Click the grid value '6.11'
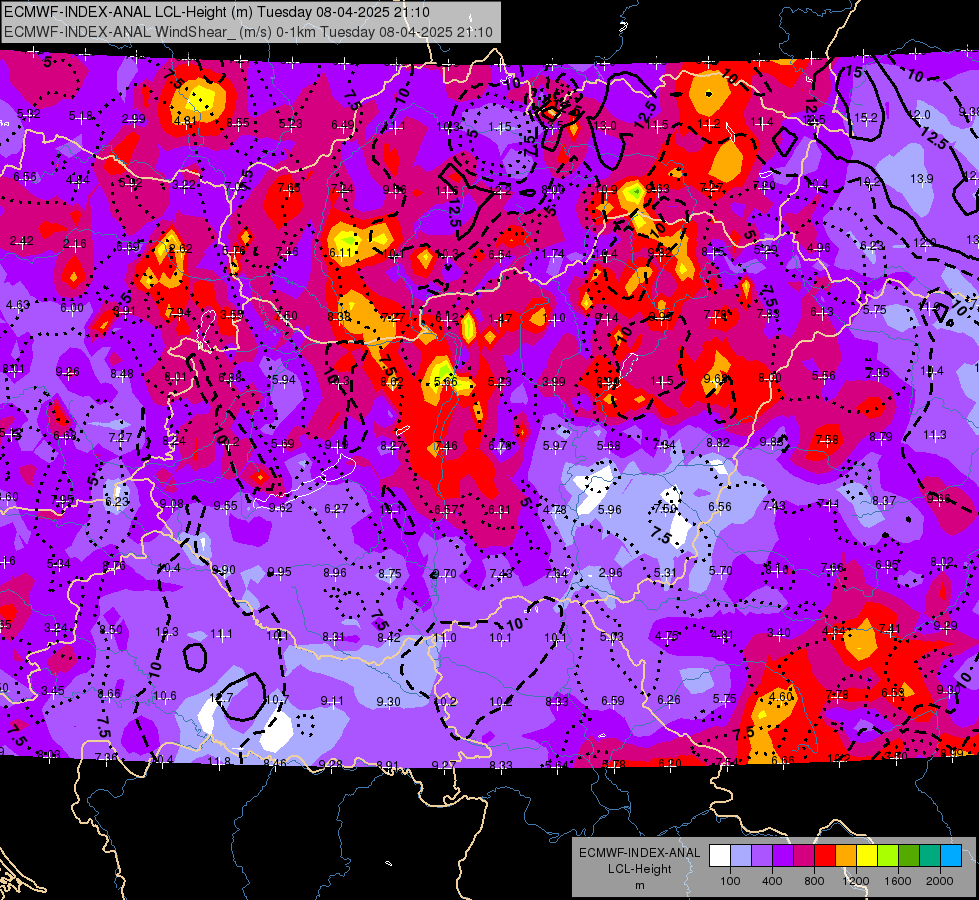979x900 pixels. [340, 252]
